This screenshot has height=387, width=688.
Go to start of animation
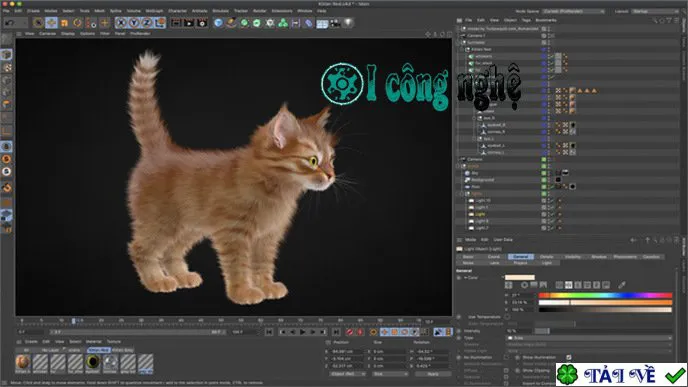pyautogui.click(x=269, y=332)
